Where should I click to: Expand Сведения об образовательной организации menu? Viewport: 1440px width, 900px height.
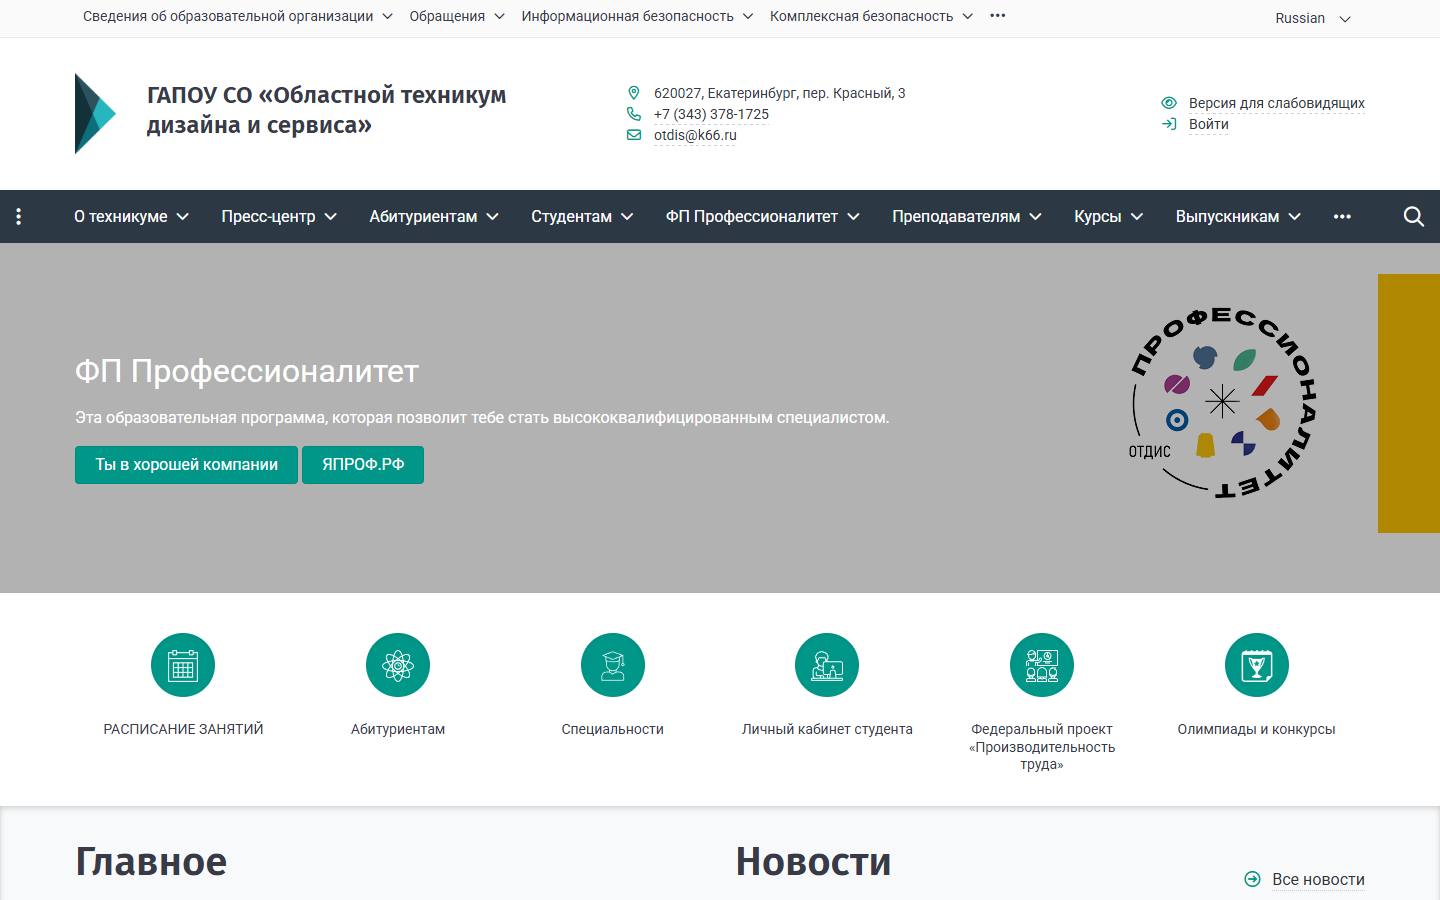tap(238, 16)
